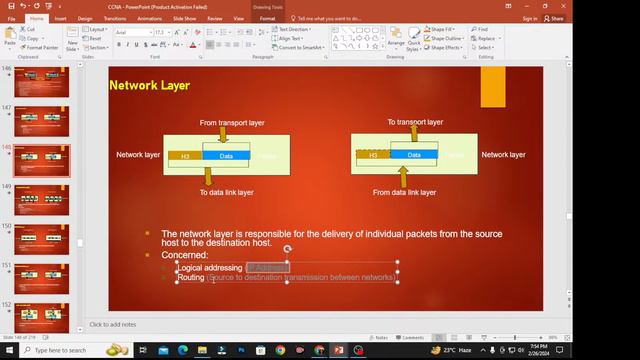Viewport: 640px width, 360px height.
Task: Clear all formatting eraser icon
Action: pyautogui.click(x=198, y=32)
